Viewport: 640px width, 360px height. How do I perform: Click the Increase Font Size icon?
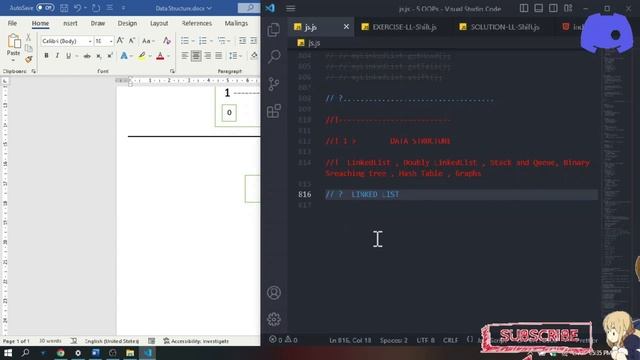coord(120,40)
